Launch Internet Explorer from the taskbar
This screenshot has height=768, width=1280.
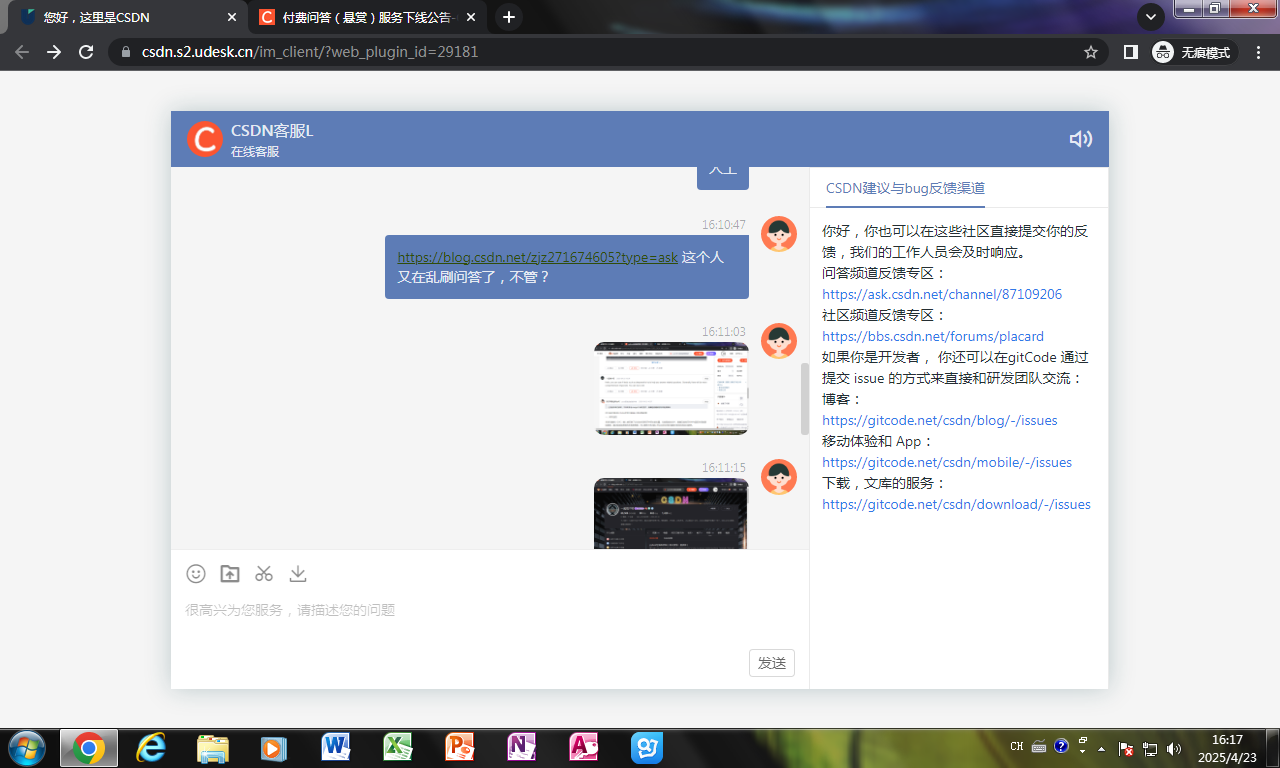151,748
